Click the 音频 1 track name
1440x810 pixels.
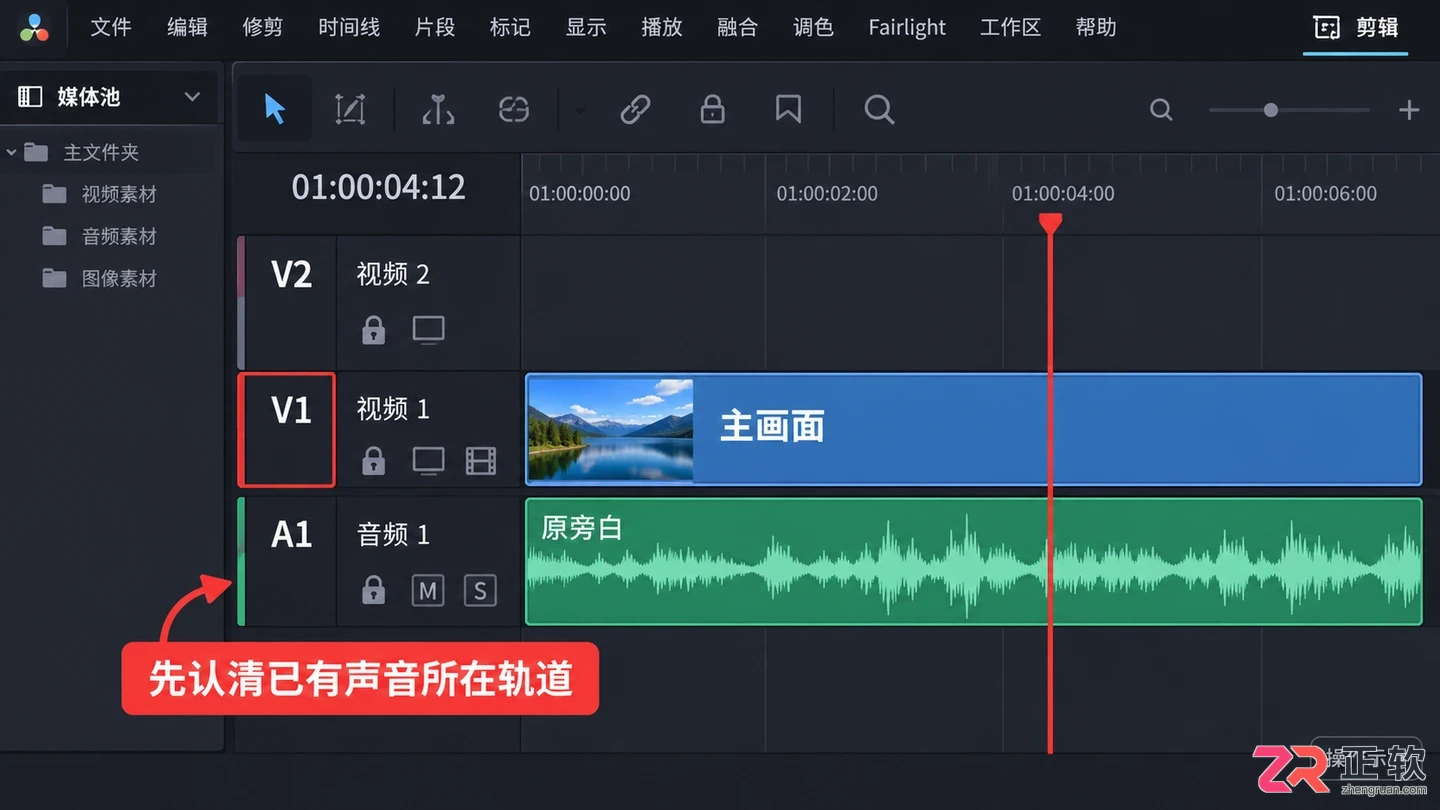[393, 535]
